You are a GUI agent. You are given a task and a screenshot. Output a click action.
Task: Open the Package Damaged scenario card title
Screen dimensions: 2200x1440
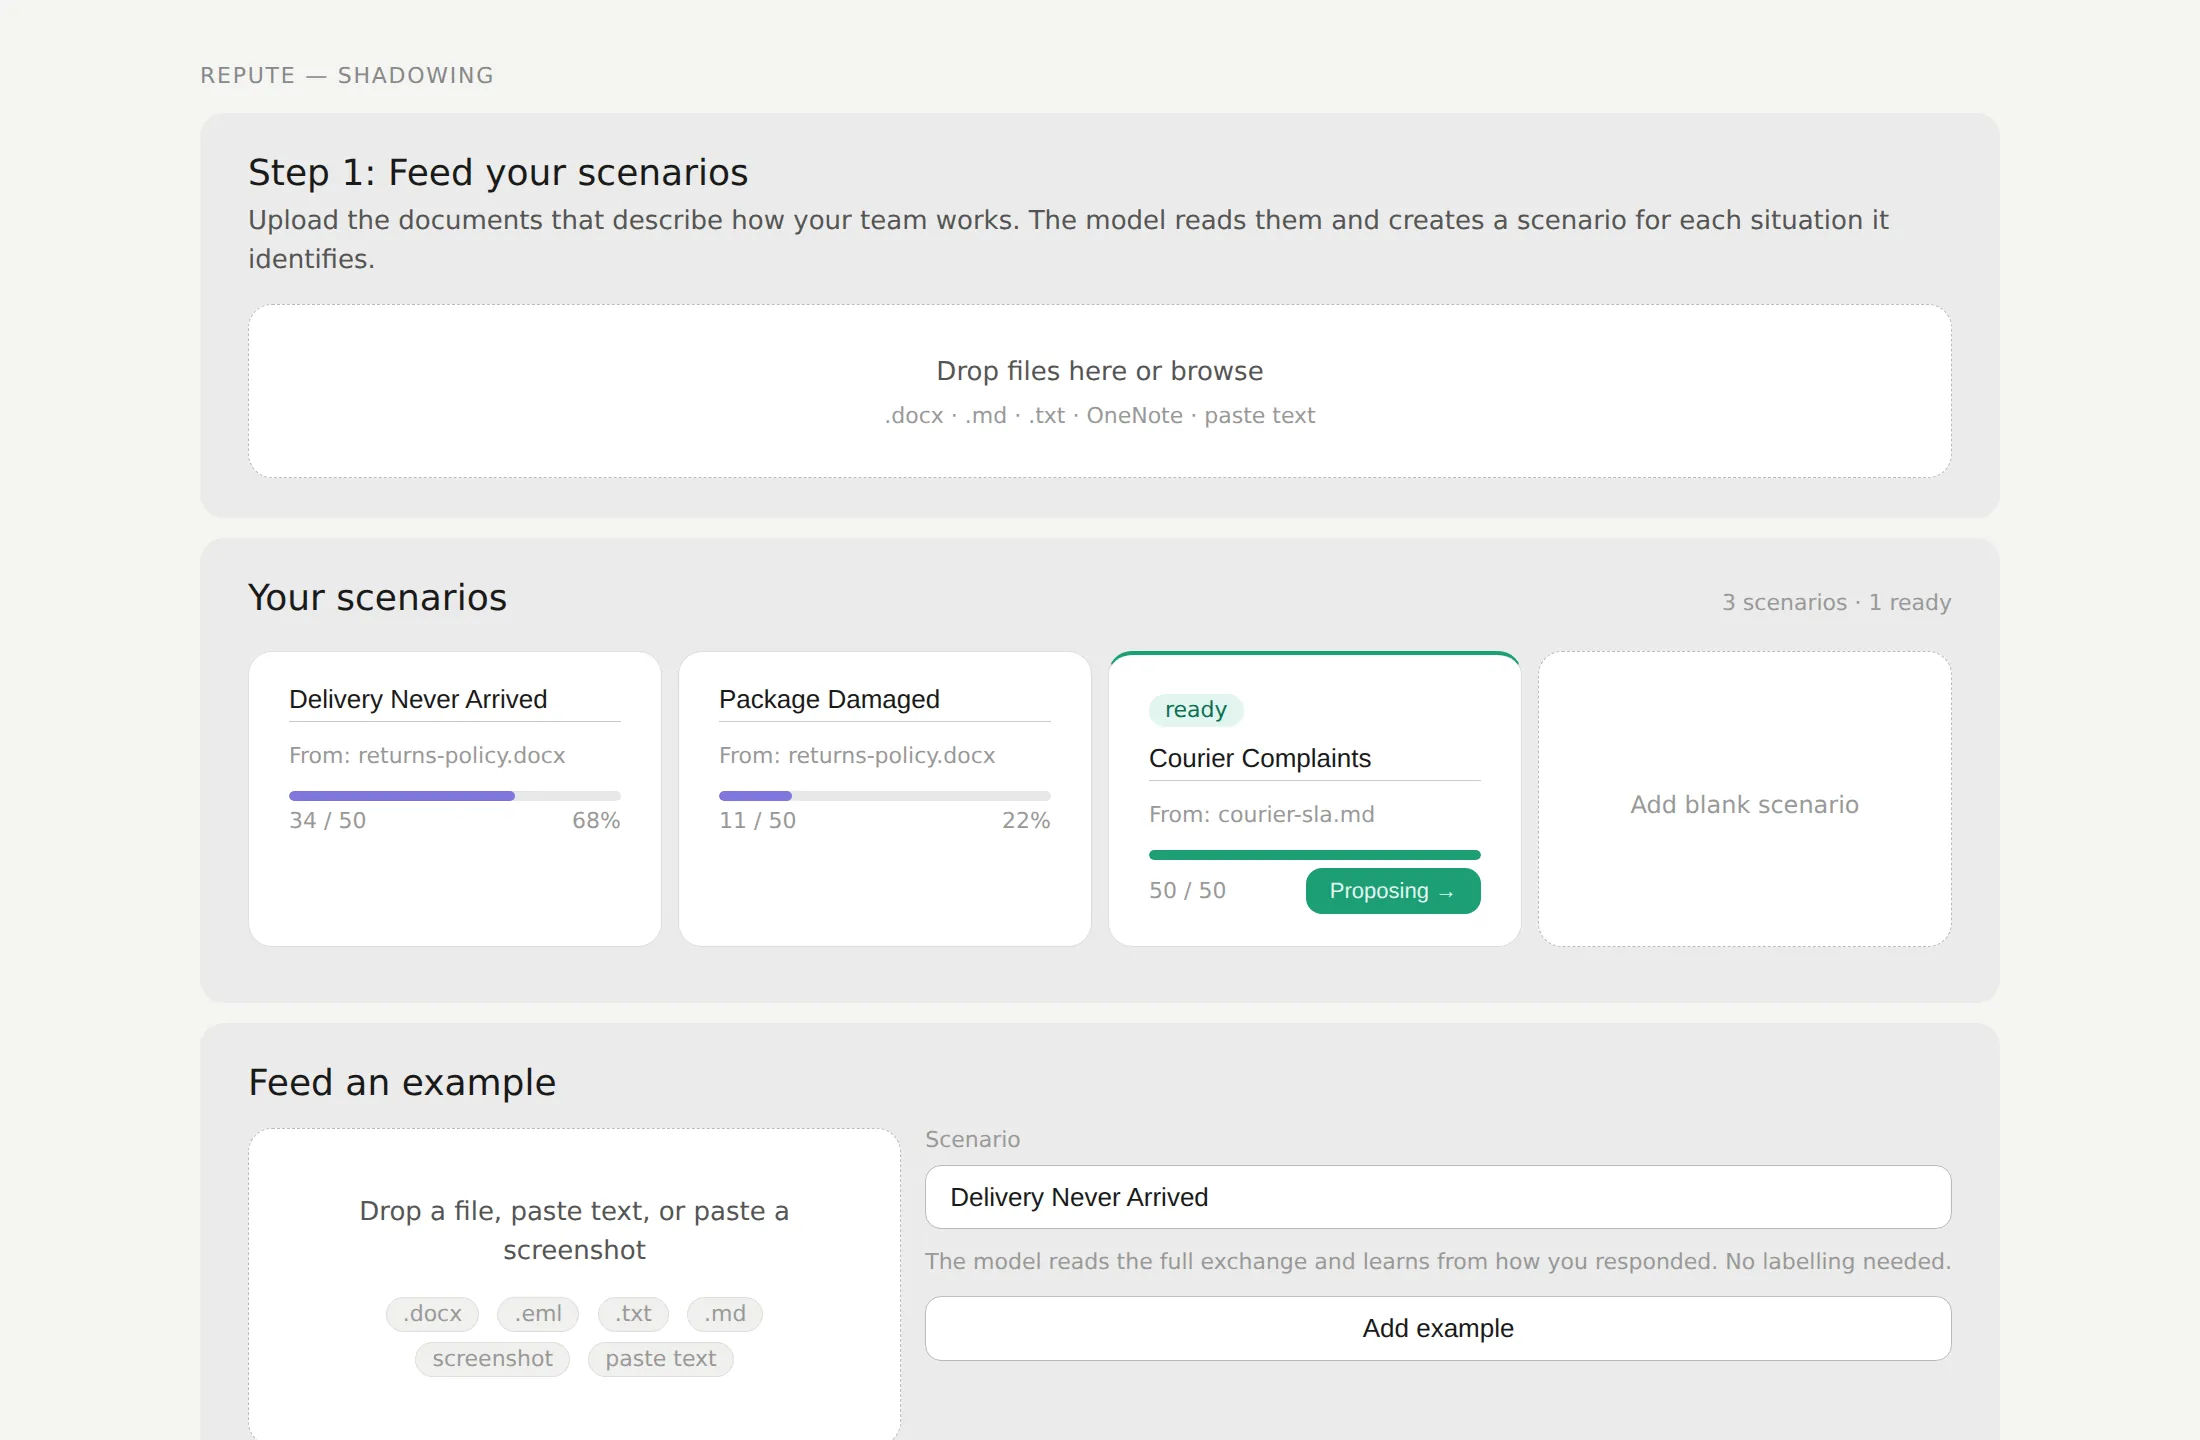(x=885, y=699)
